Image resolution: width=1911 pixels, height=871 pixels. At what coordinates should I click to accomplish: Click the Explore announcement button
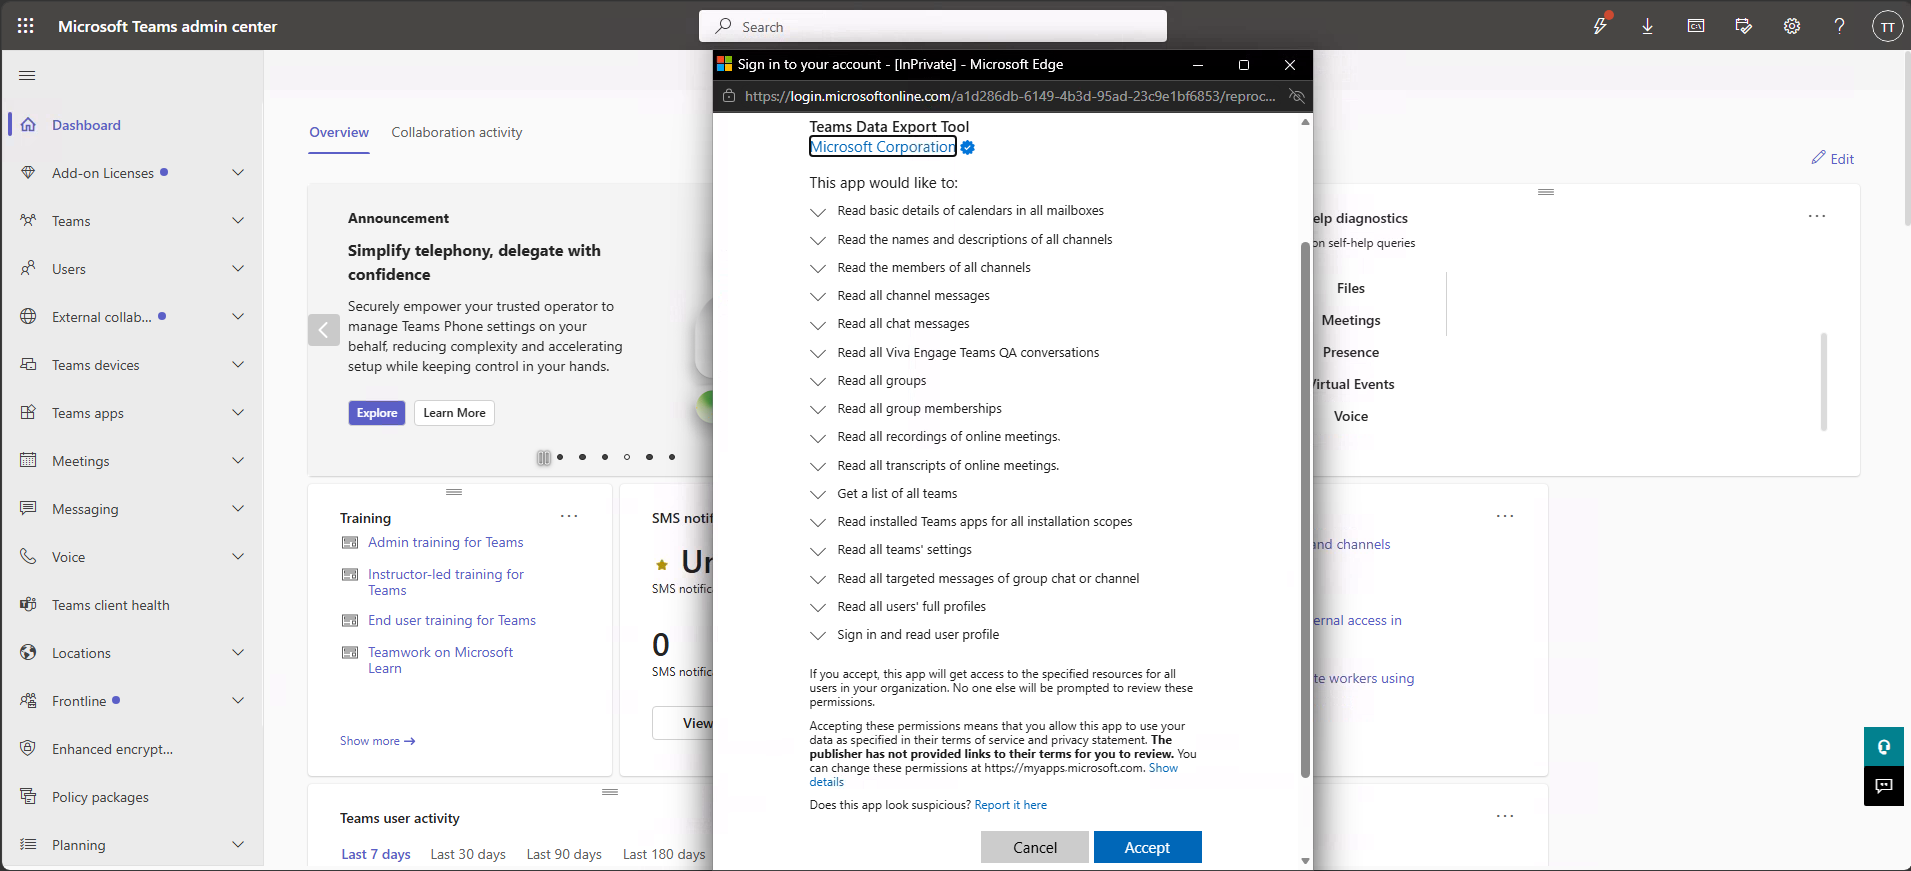coord(377,413)
